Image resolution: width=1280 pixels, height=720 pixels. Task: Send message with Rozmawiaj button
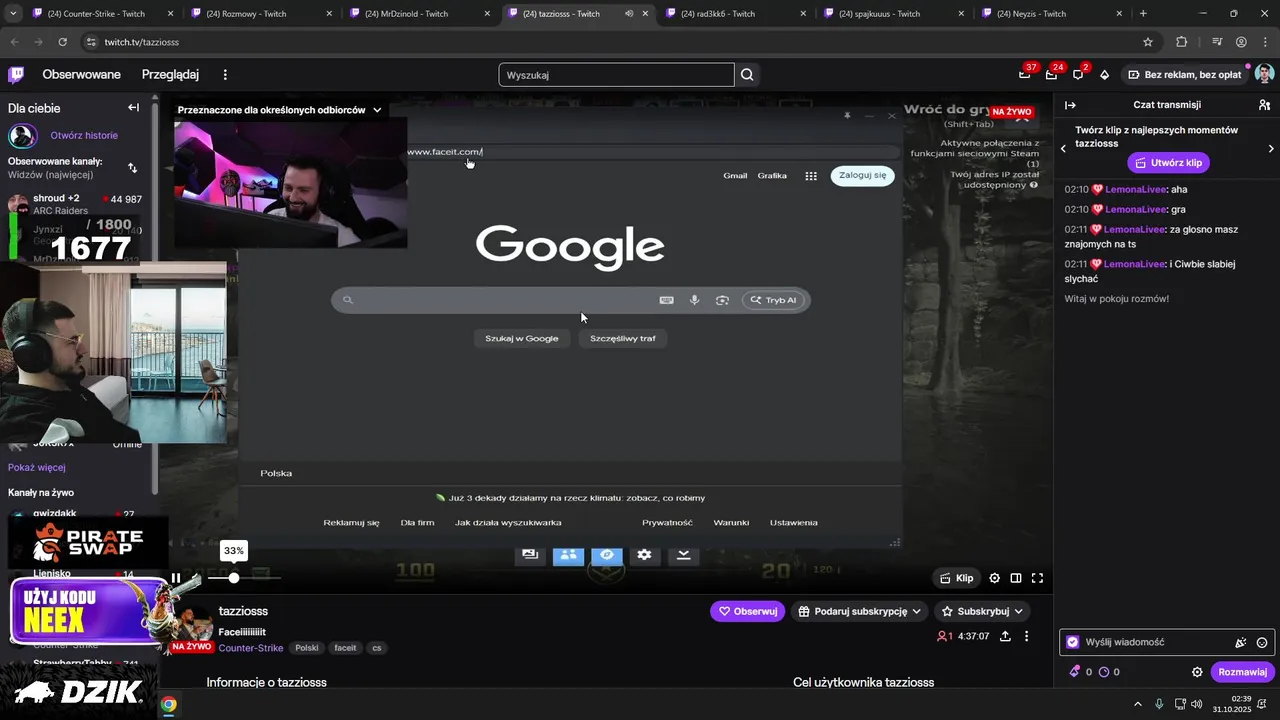[1243, 672]
